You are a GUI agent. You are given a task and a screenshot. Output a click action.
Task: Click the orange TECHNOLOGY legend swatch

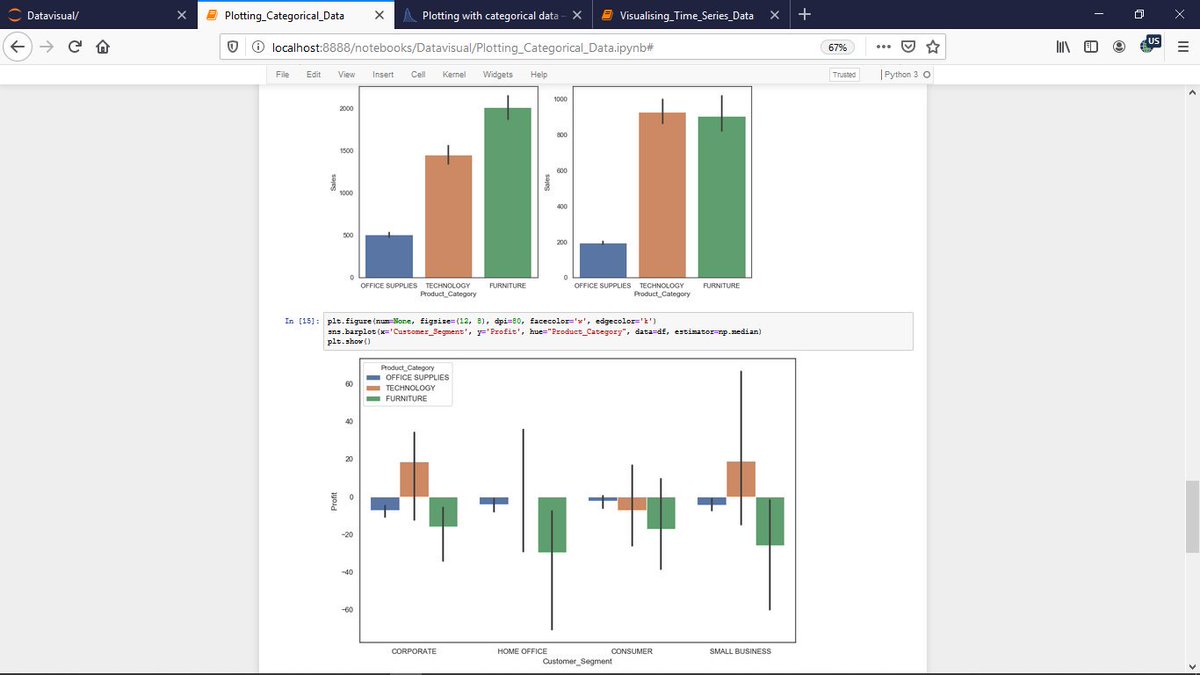tap(375, 388)
